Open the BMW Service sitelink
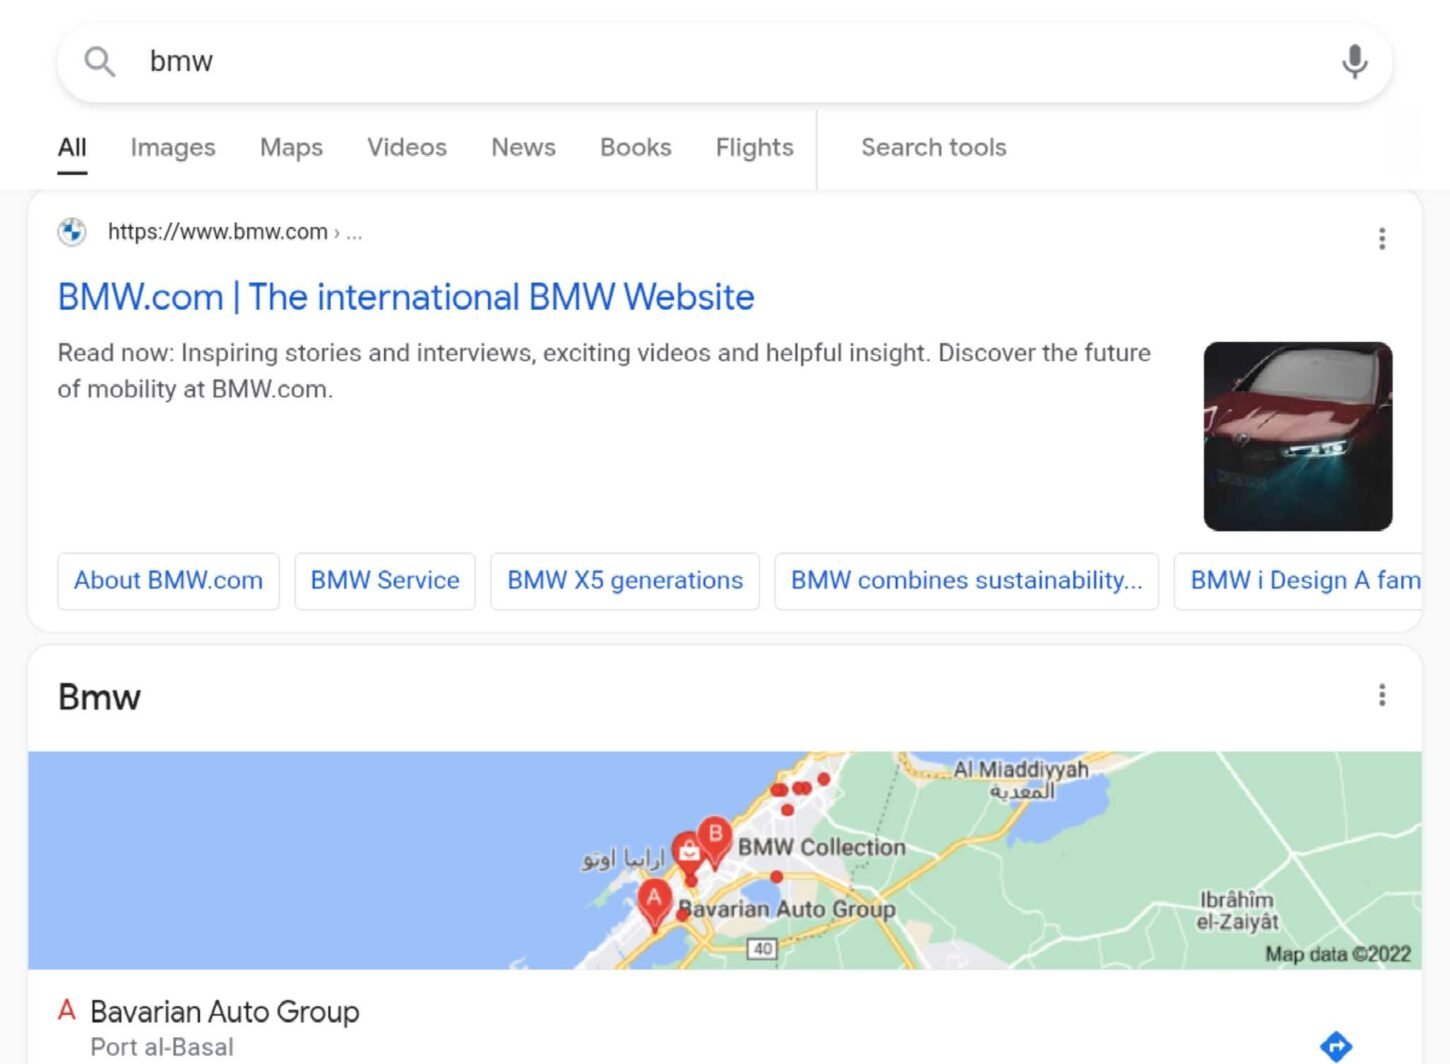The image size is (1450, 1064). (x=385, y=581)
